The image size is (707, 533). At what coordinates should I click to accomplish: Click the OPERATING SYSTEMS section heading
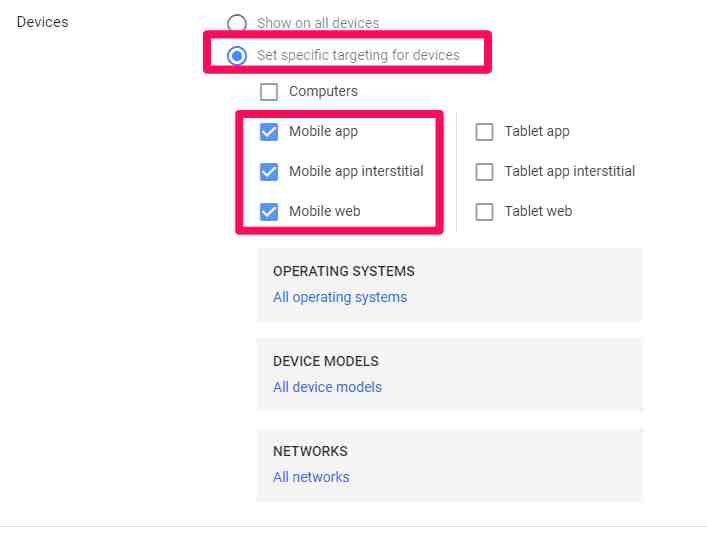(x=343, y=271)
